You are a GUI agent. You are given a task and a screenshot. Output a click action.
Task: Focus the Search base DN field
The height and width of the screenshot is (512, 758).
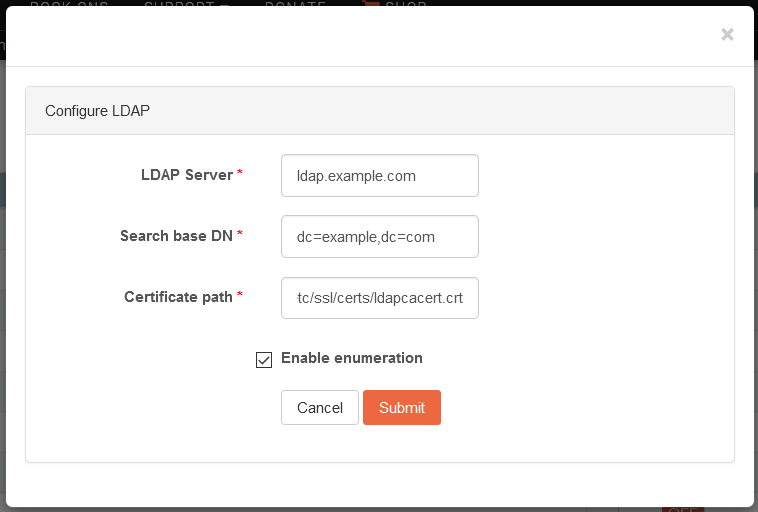380,236
